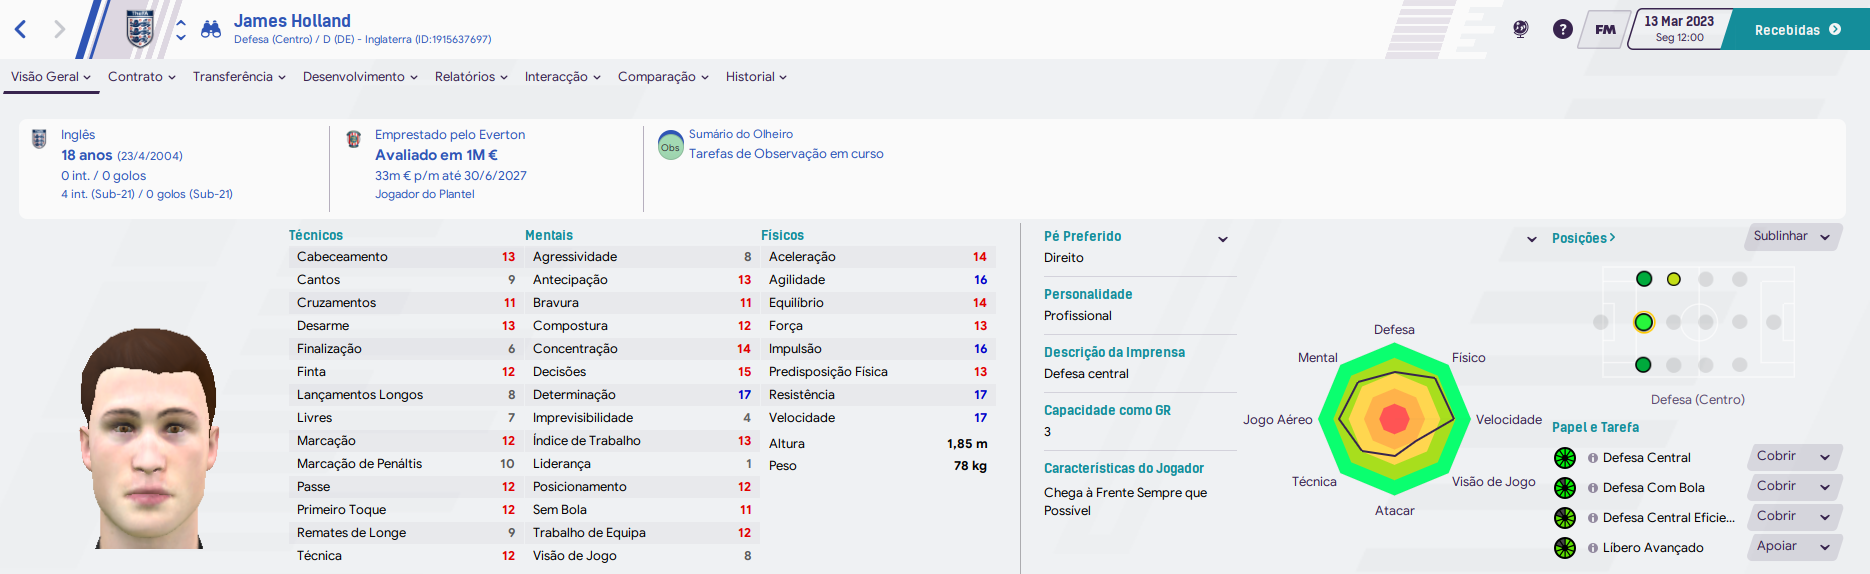1870x574 pixels.
Task: Click the forward navigation arrow icon
Action: pos(60,29)
